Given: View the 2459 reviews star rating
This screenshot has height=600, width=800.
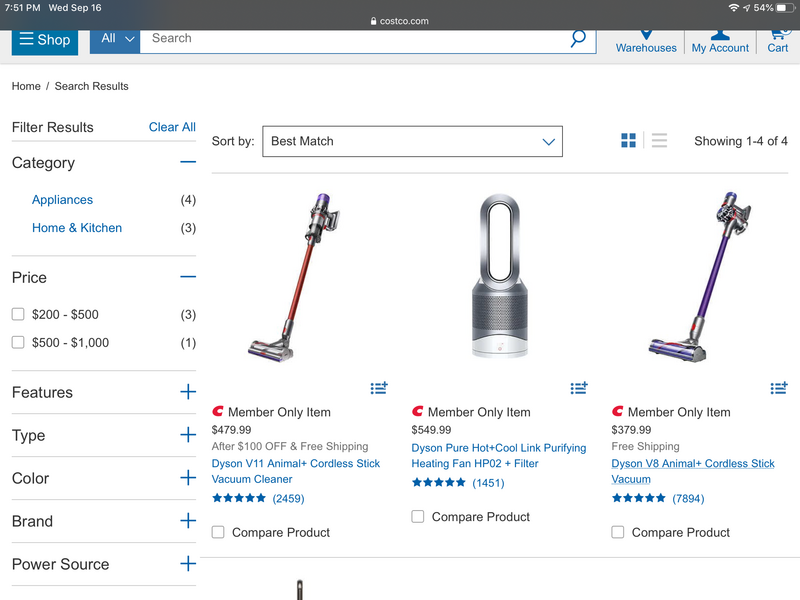Looking at the screenshot, I should tap(258, 498).
